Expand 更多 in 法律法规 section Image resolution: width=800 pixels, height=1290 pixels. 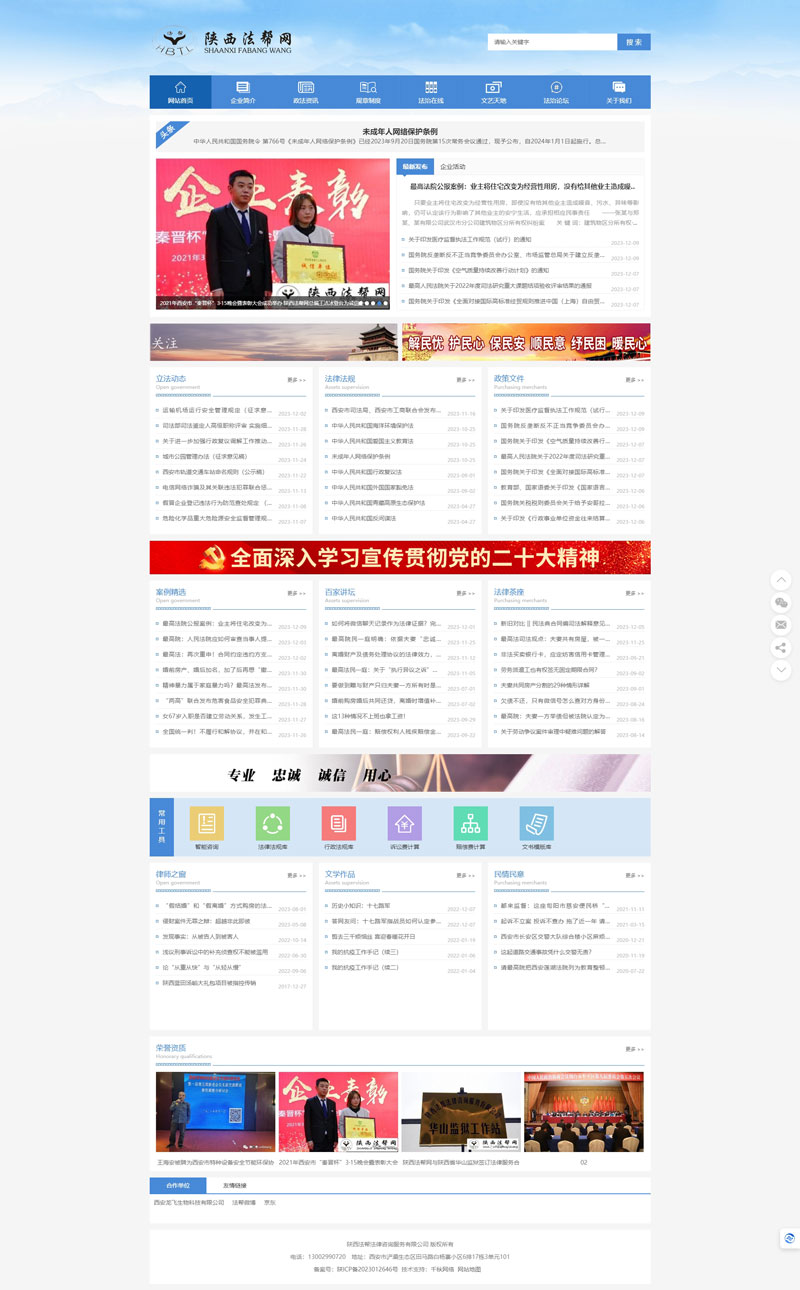[466, 380]
